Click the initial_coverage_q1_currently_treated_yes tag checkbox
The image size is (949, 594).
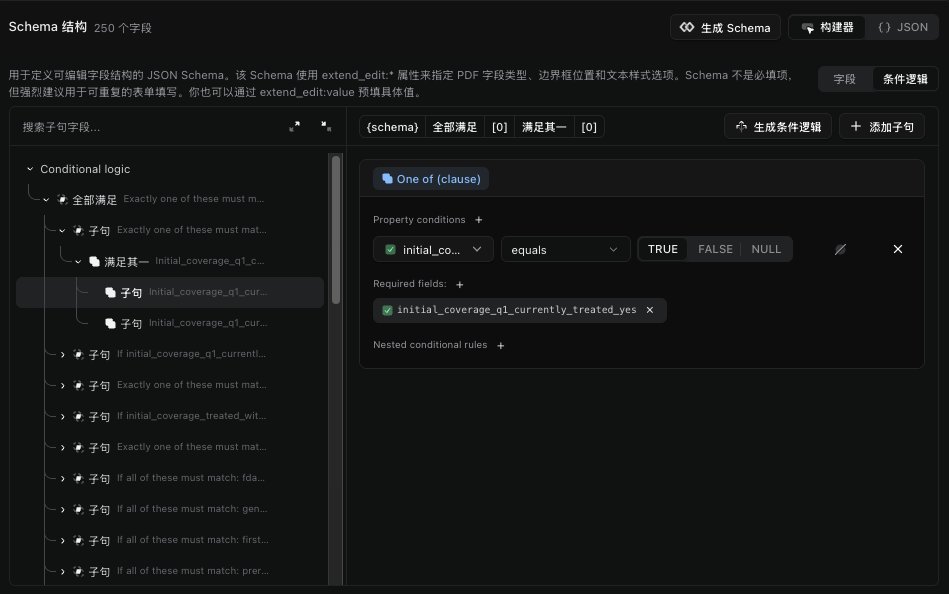[387, 311]
